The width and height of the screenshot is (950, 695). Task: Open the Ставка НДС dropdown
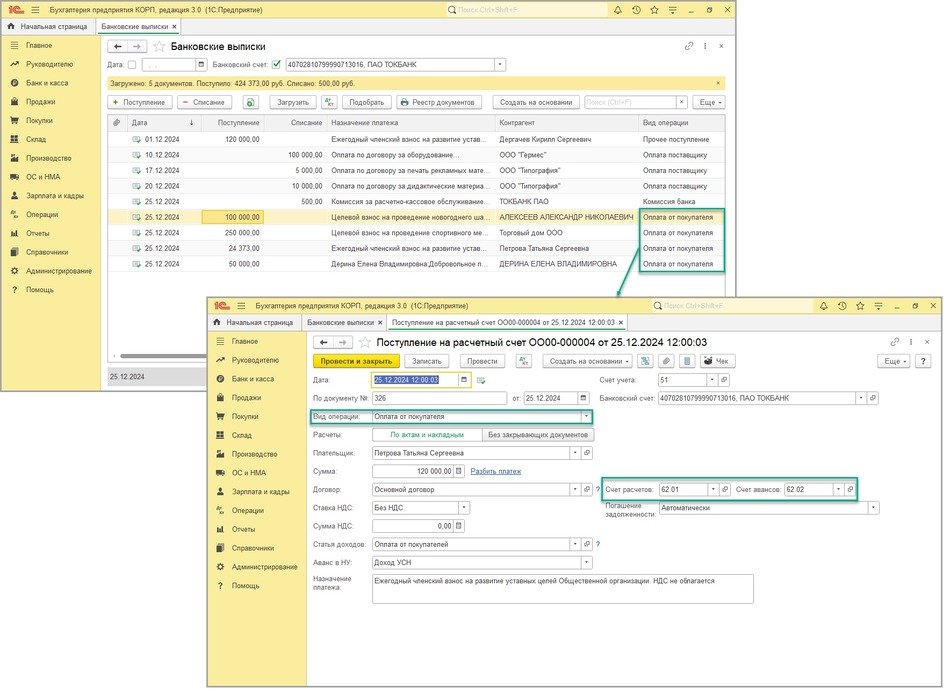(x=464, y=507)
